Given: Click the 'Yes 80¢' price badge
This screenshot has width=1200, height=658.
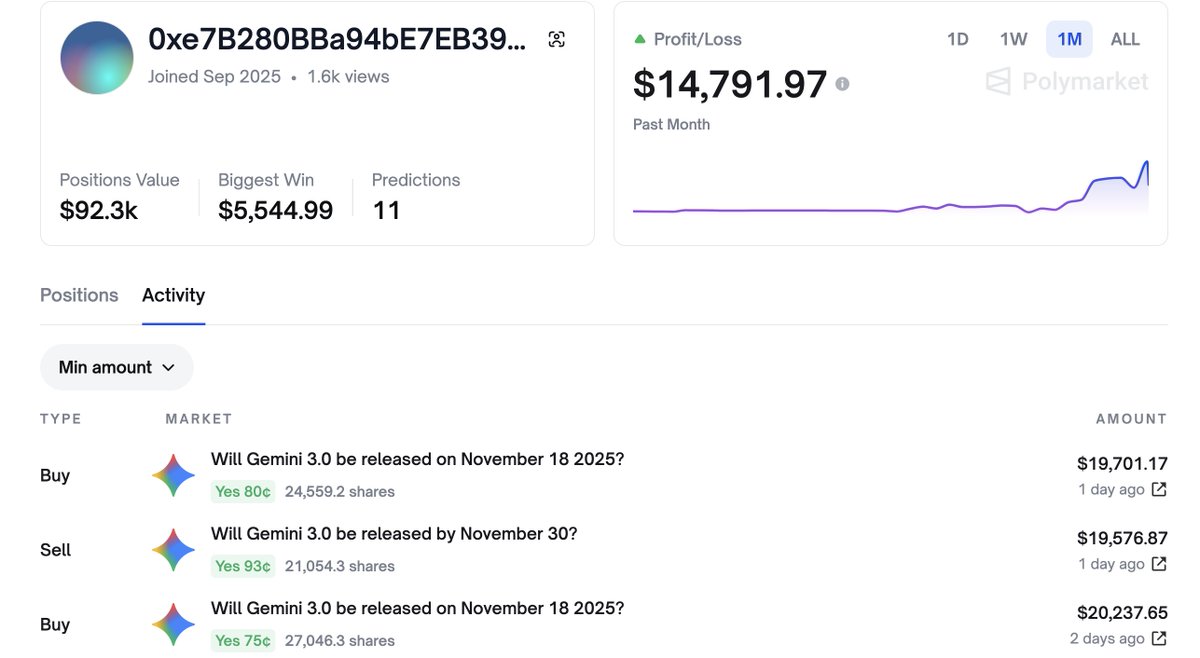Looking at the screenshot, I should tap(243, 490).
